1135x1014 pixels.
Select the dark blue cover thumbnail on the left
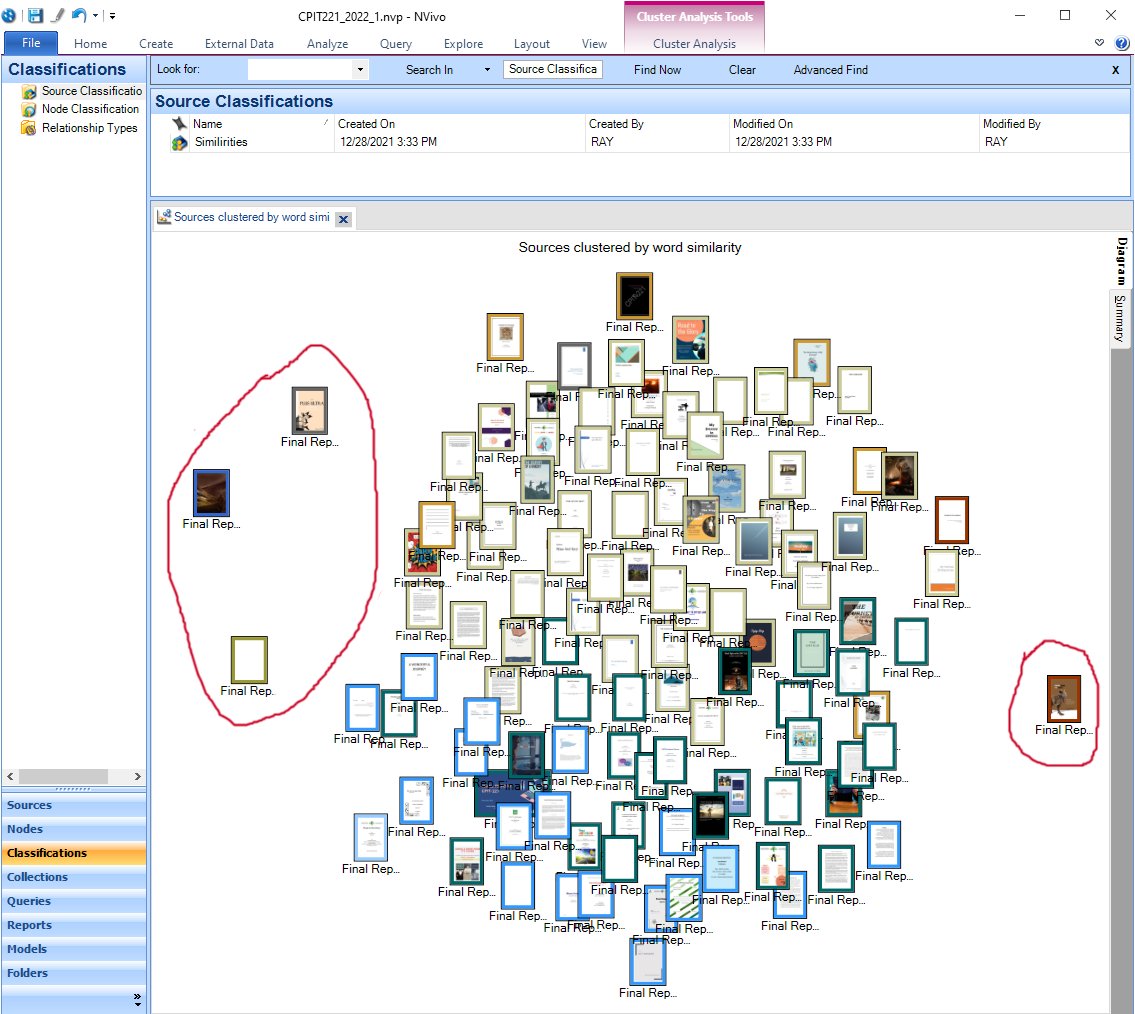click(x=211, y=492)
